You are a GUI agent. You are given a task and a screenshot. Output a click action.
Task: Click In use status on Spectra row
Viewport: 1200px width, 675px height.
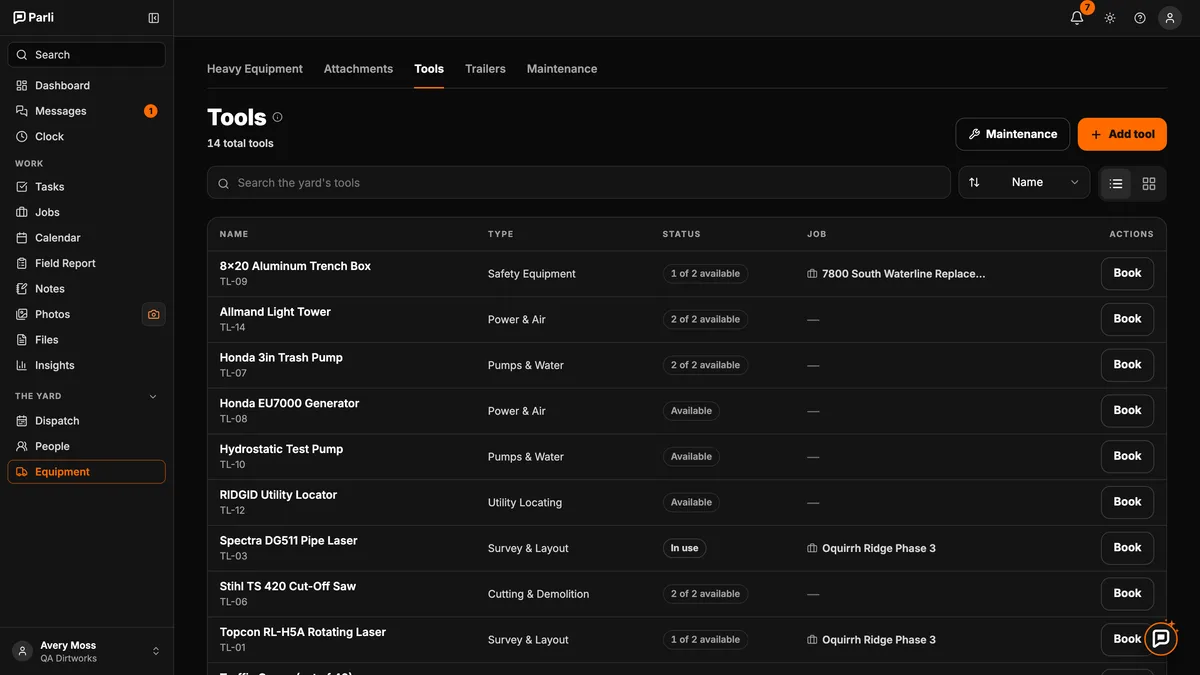[x=684, y=548]
